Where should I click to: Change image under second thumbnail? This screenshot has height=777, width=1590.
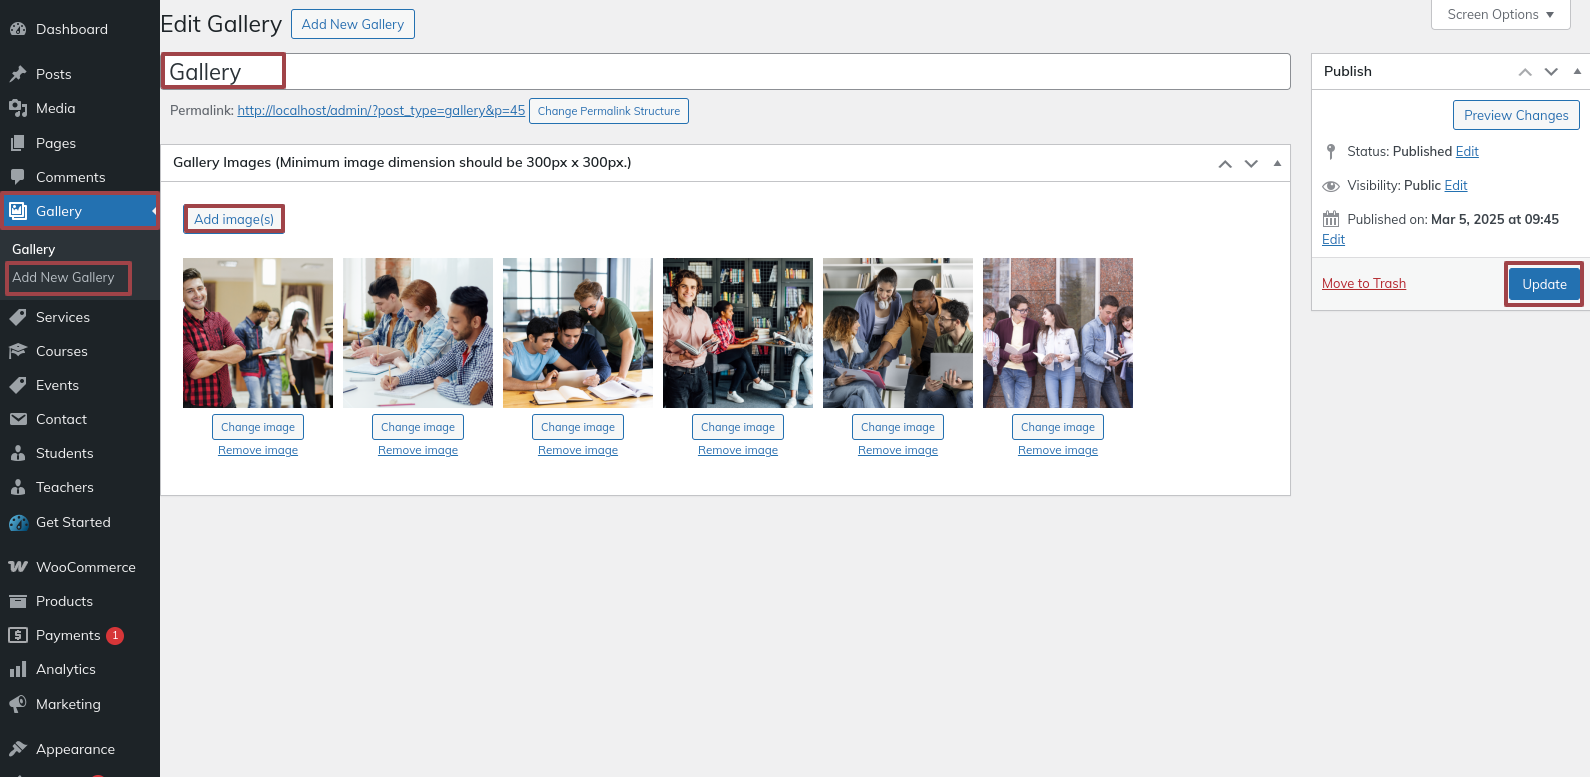coord(418,427)
